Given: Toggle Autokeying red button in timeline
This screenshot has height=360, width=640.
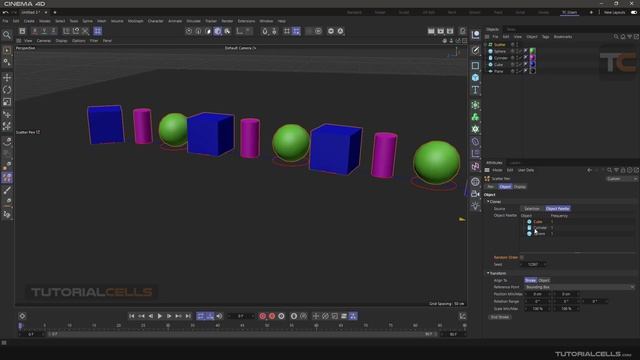Looking at the screenshot, I should point(272,316).
